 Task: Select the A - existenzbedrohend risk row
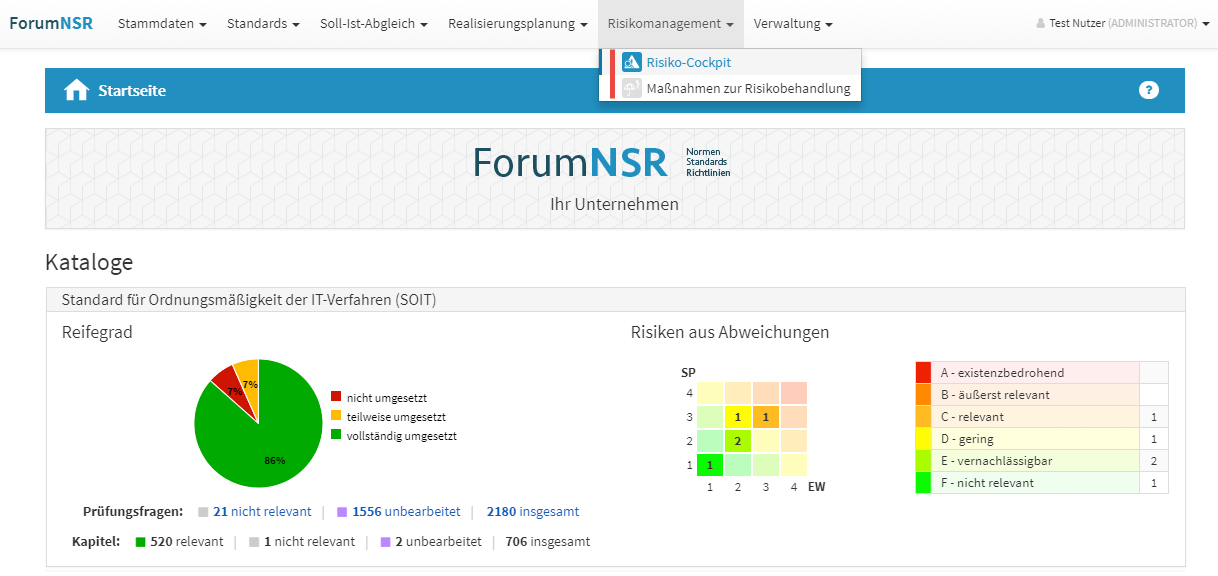click(1042, 372)
